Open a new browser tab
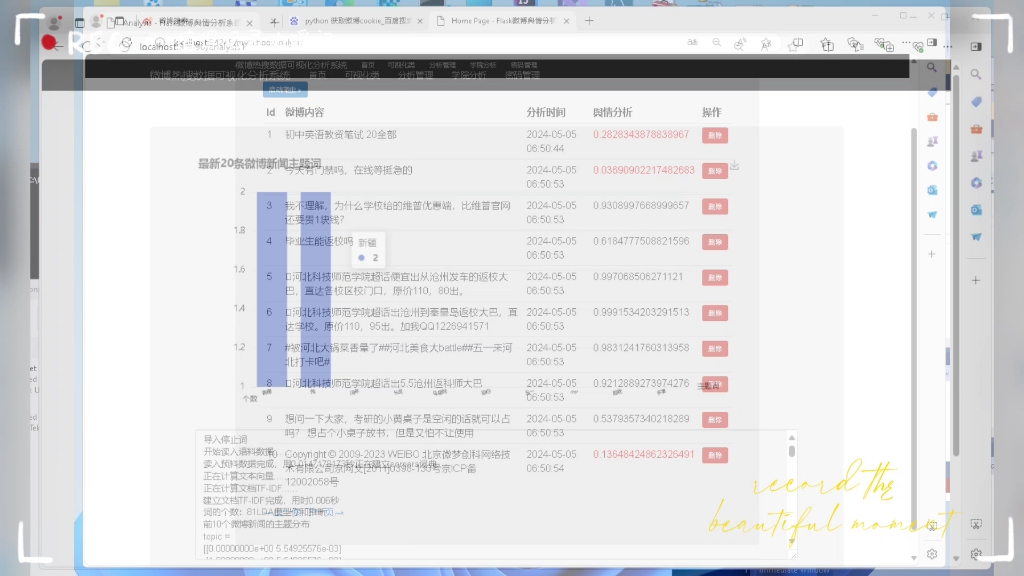 pos(589,21)
